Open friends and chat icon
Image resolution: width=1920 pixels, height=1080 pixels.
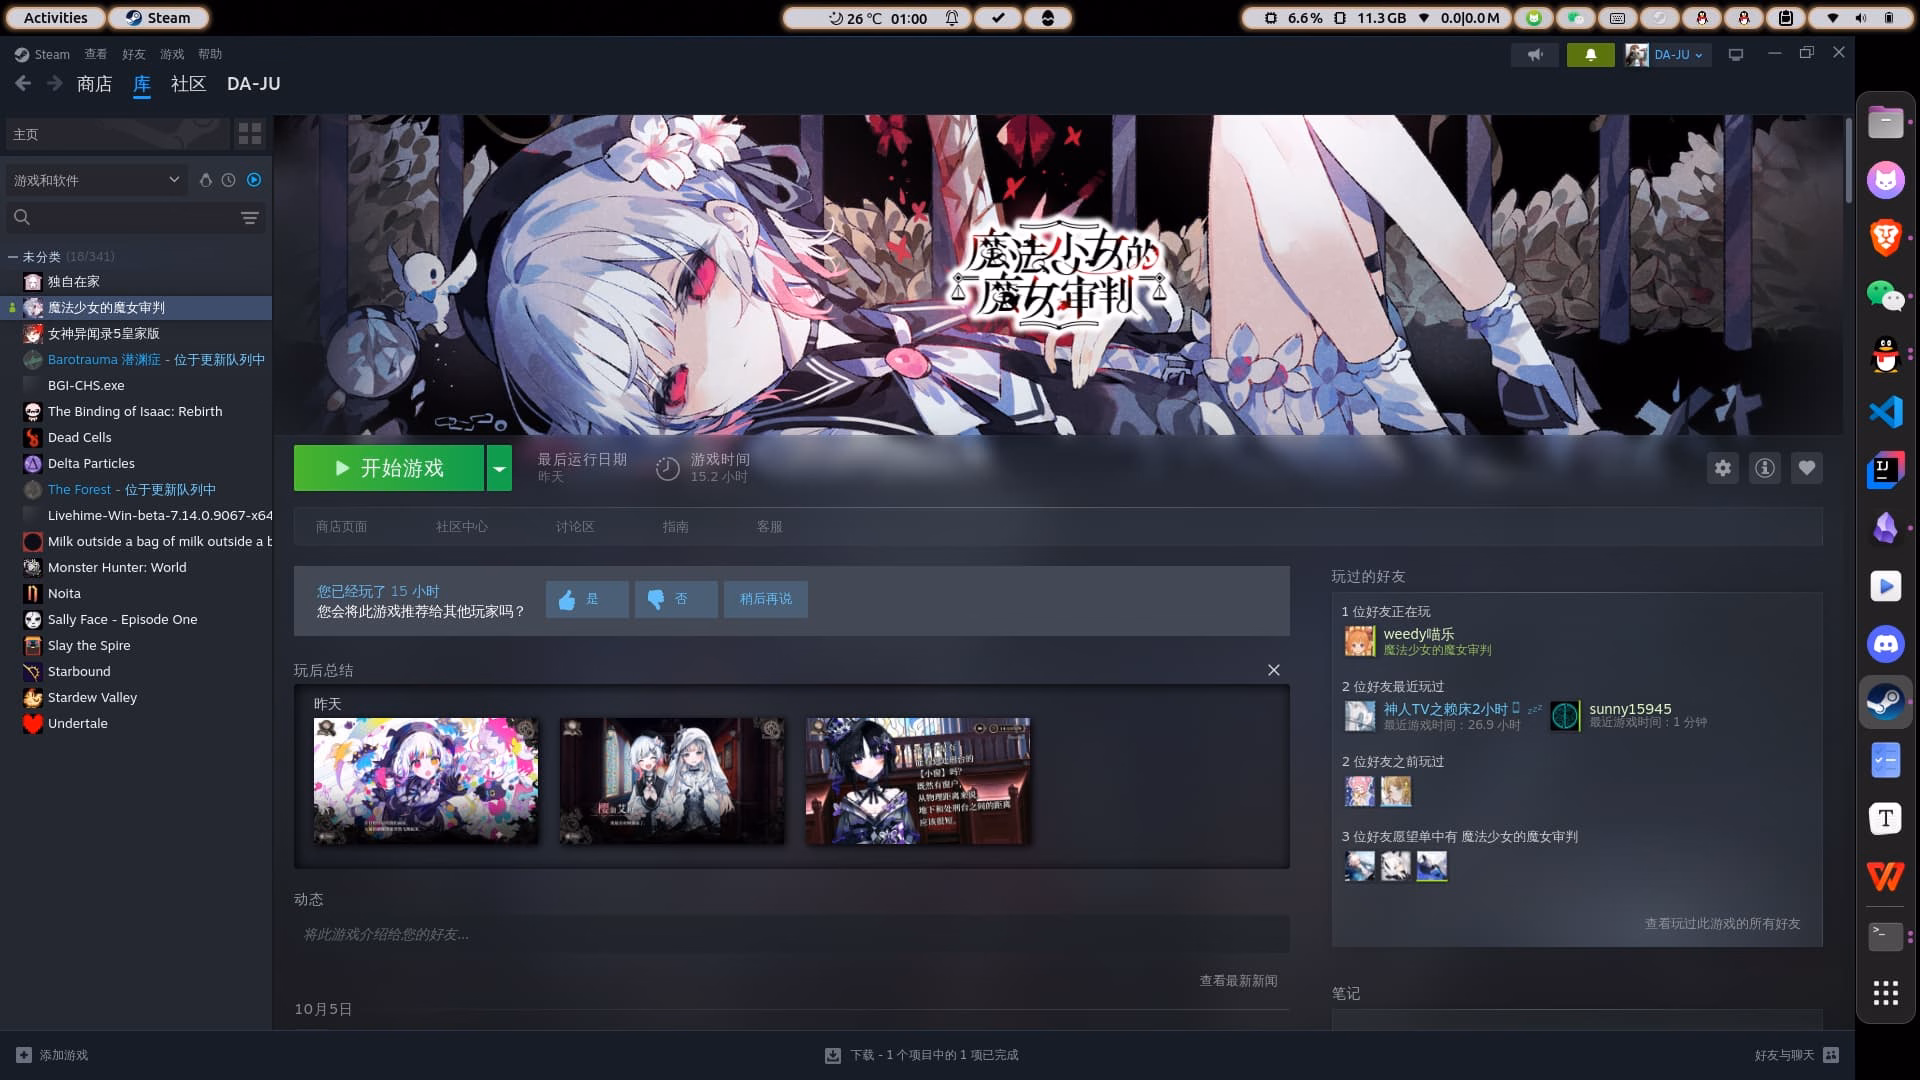point(1831,1055)
